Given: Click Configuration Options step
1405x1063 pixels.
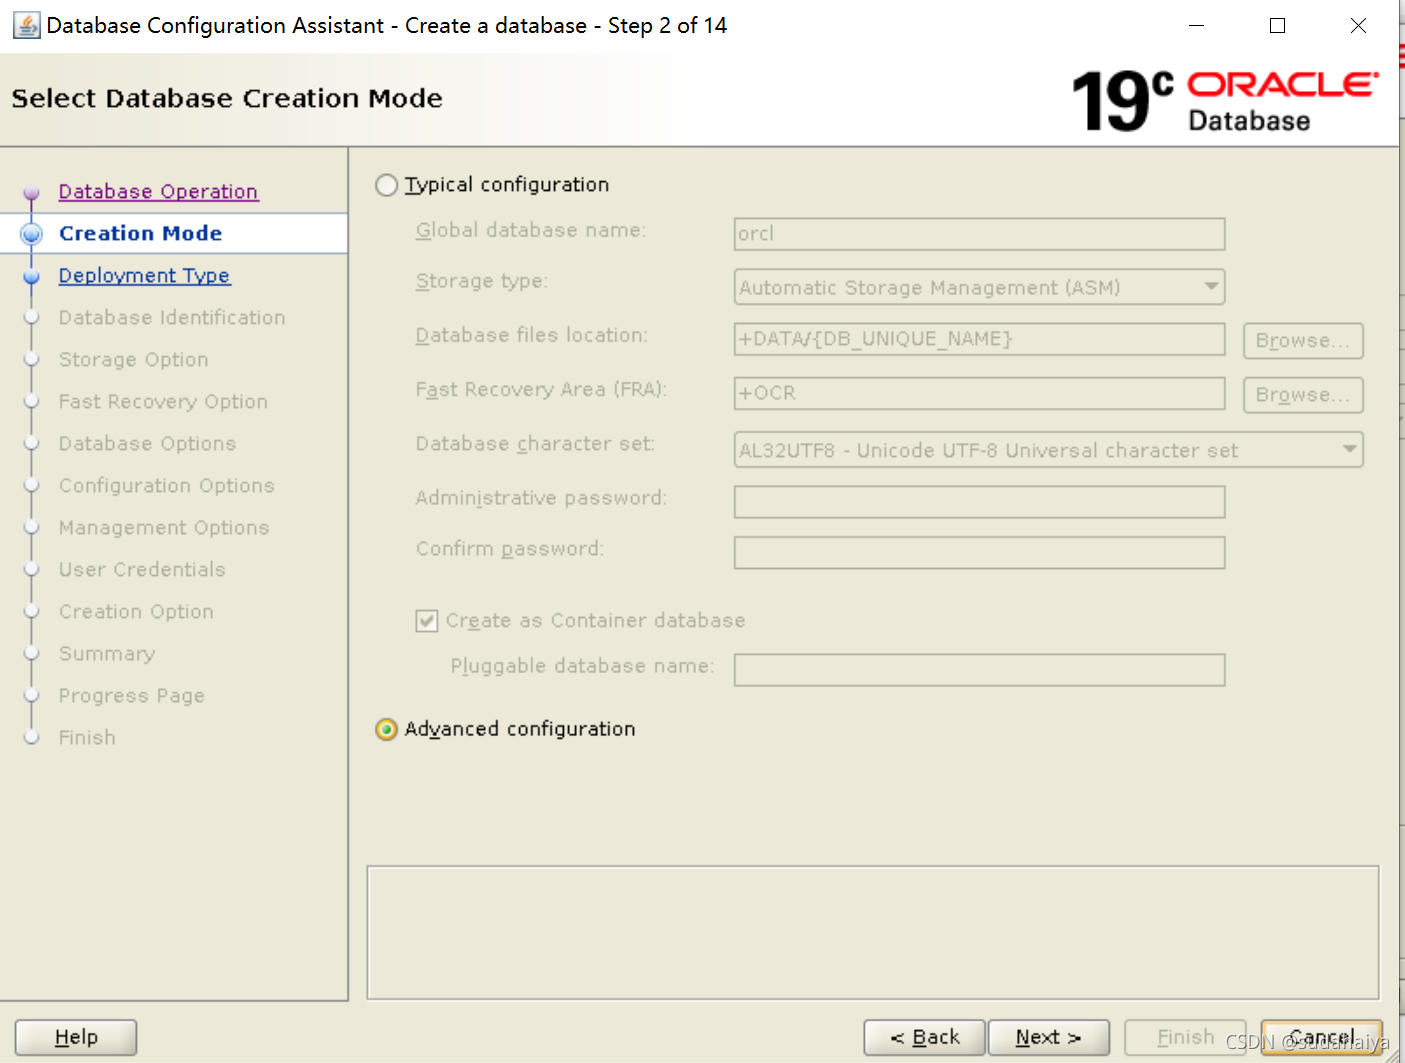Looking at the screenshot, I should tap(167, 485).
